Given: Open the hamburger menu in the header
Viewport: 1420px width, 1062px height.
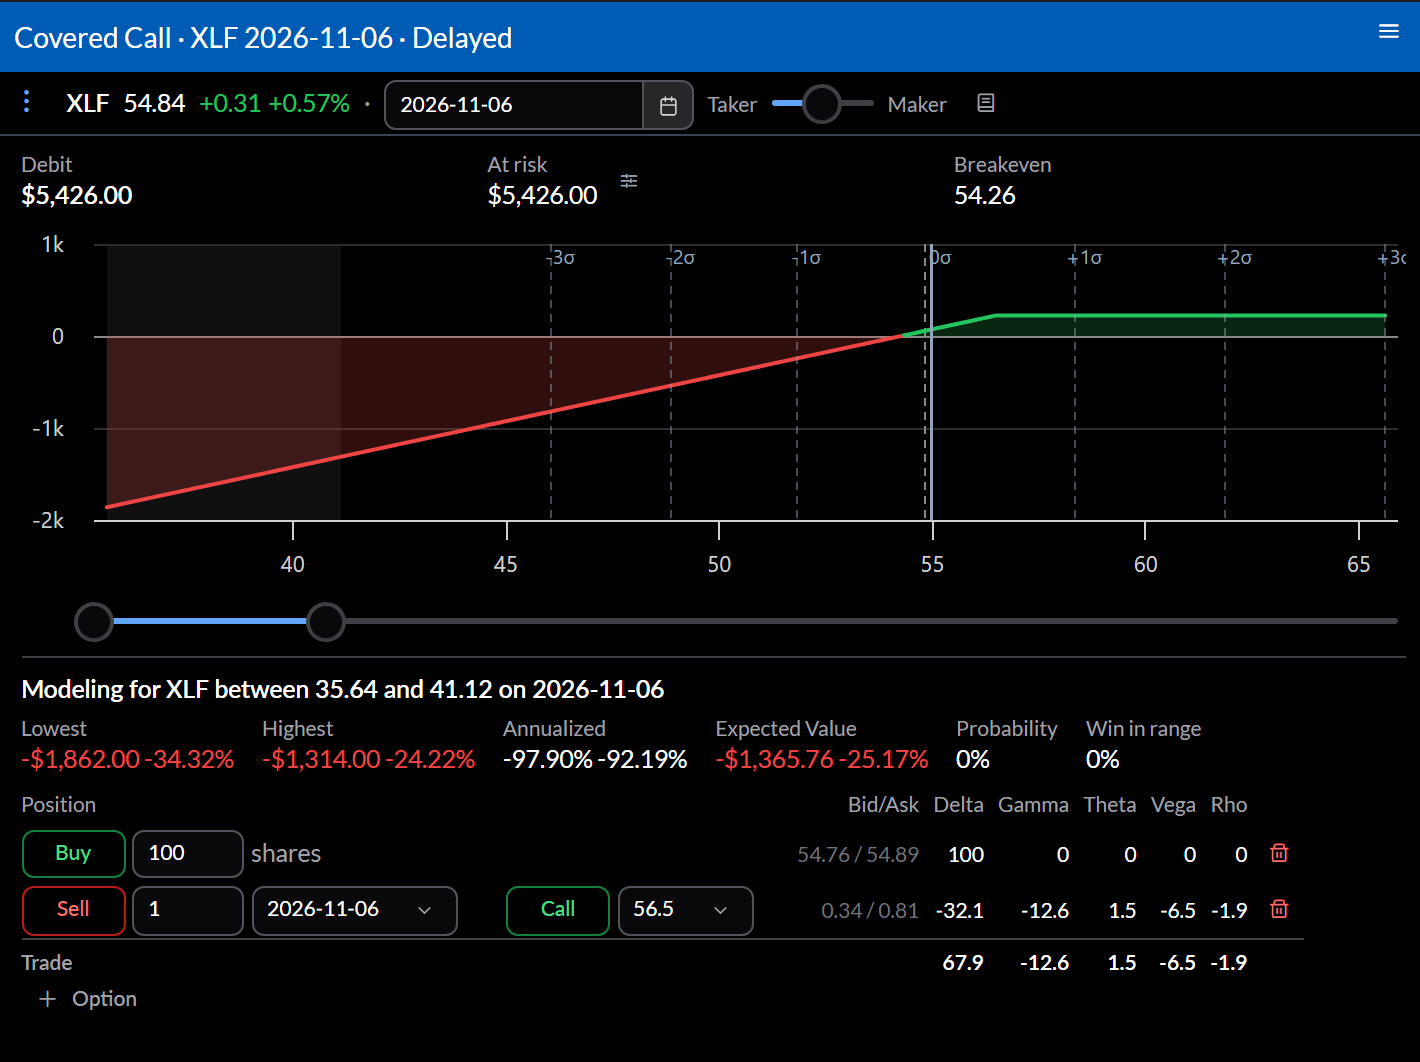Looking at the screenshot, I should click(x=1389, y=31).
